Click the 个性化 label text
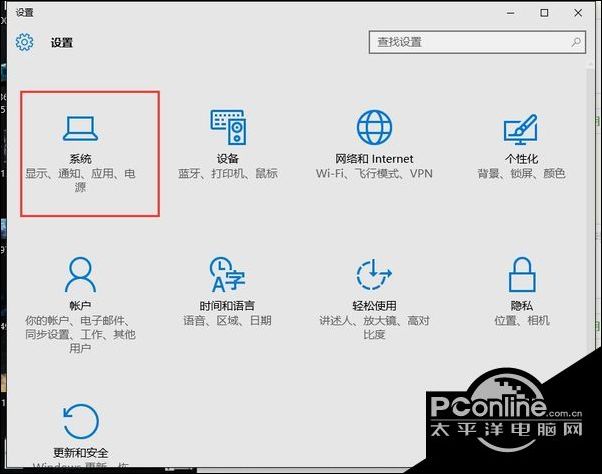The image size is (602, 474). pos(521,159)
